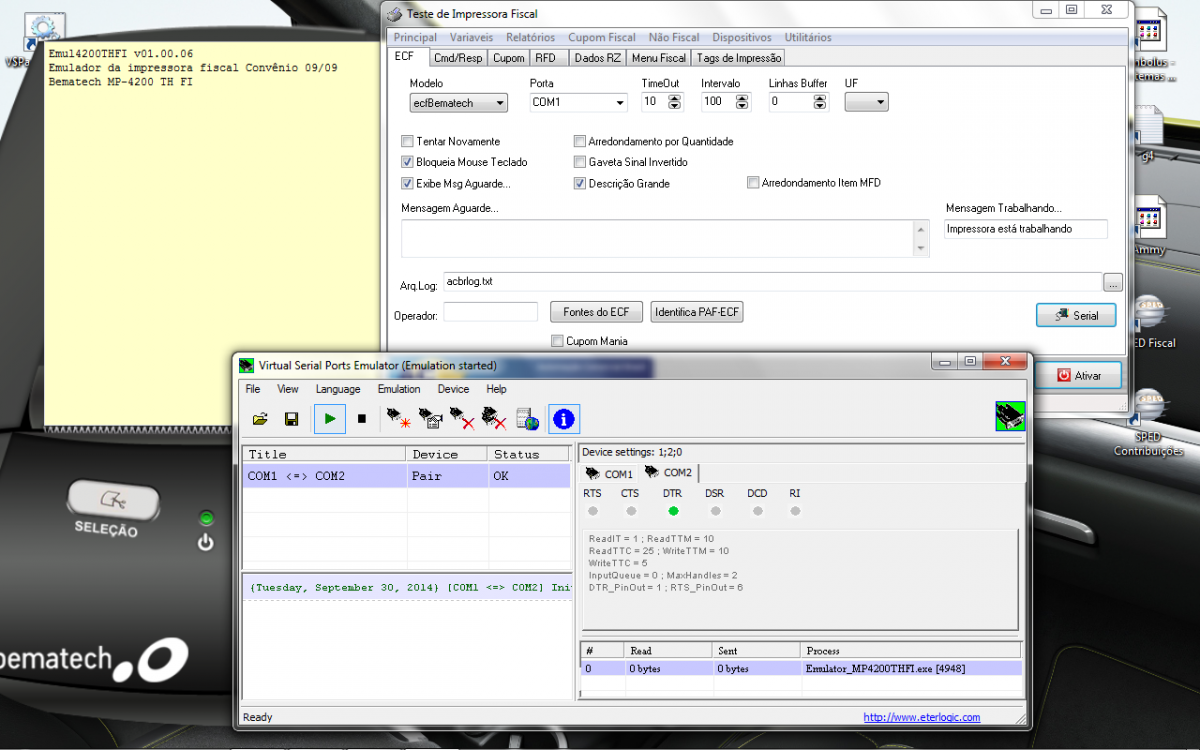Open the Porta COM1 dropdown
The width and height of the screenshot is (1200, 750).
tap(578, 102)
